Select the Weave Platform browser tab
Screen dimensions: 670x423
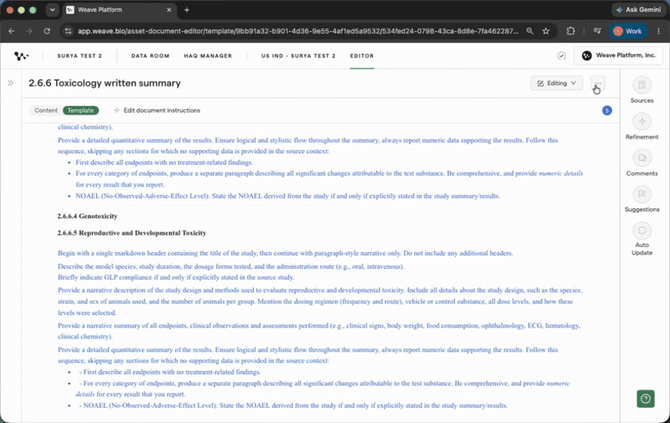pos(119,10)
